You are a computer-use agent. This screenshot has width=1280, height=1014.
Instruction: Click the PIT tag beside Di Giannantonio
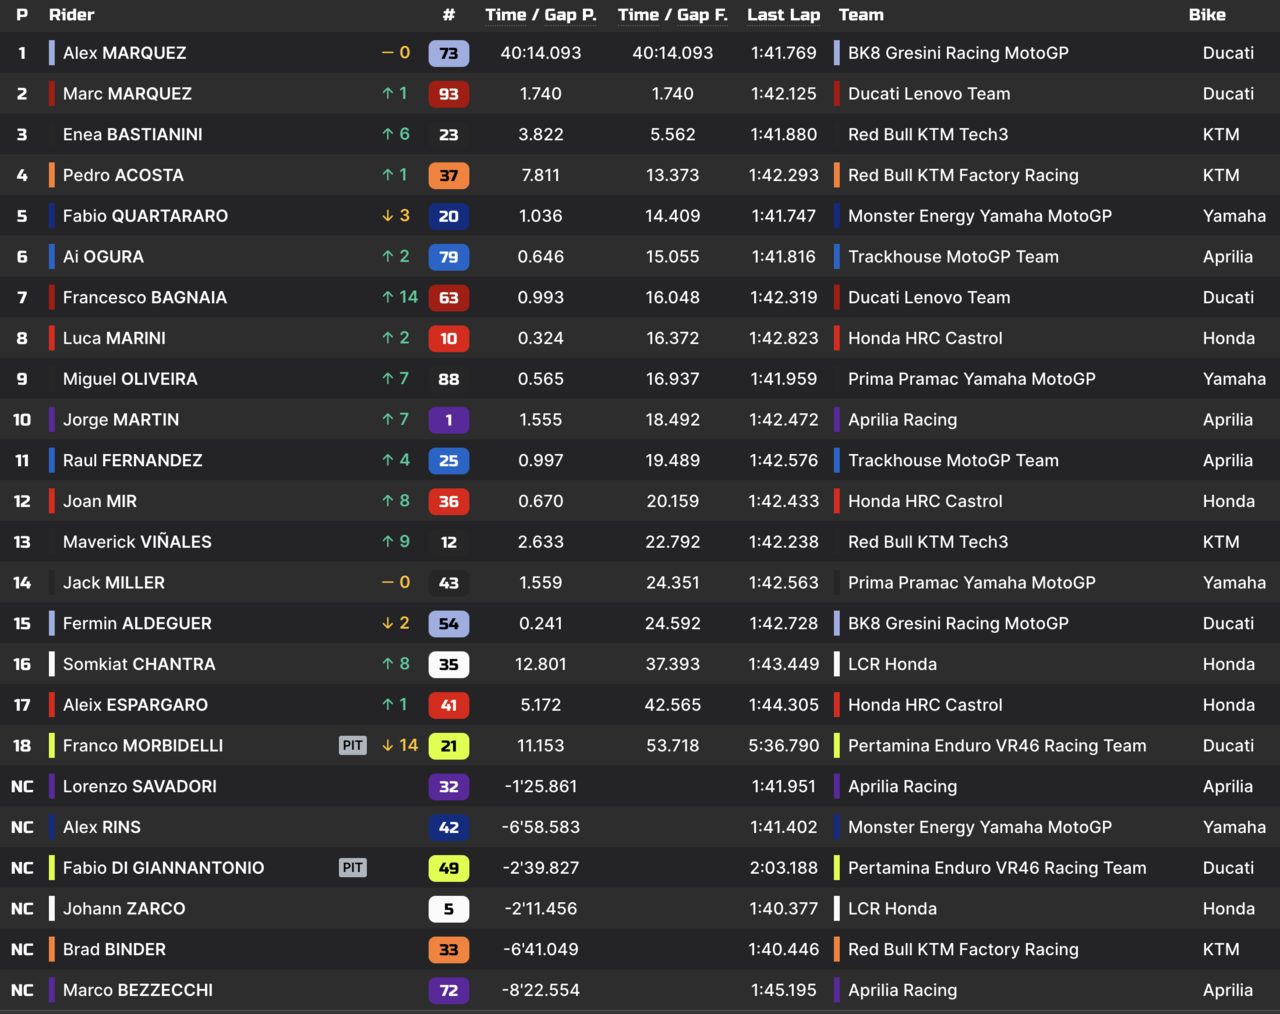353,867
